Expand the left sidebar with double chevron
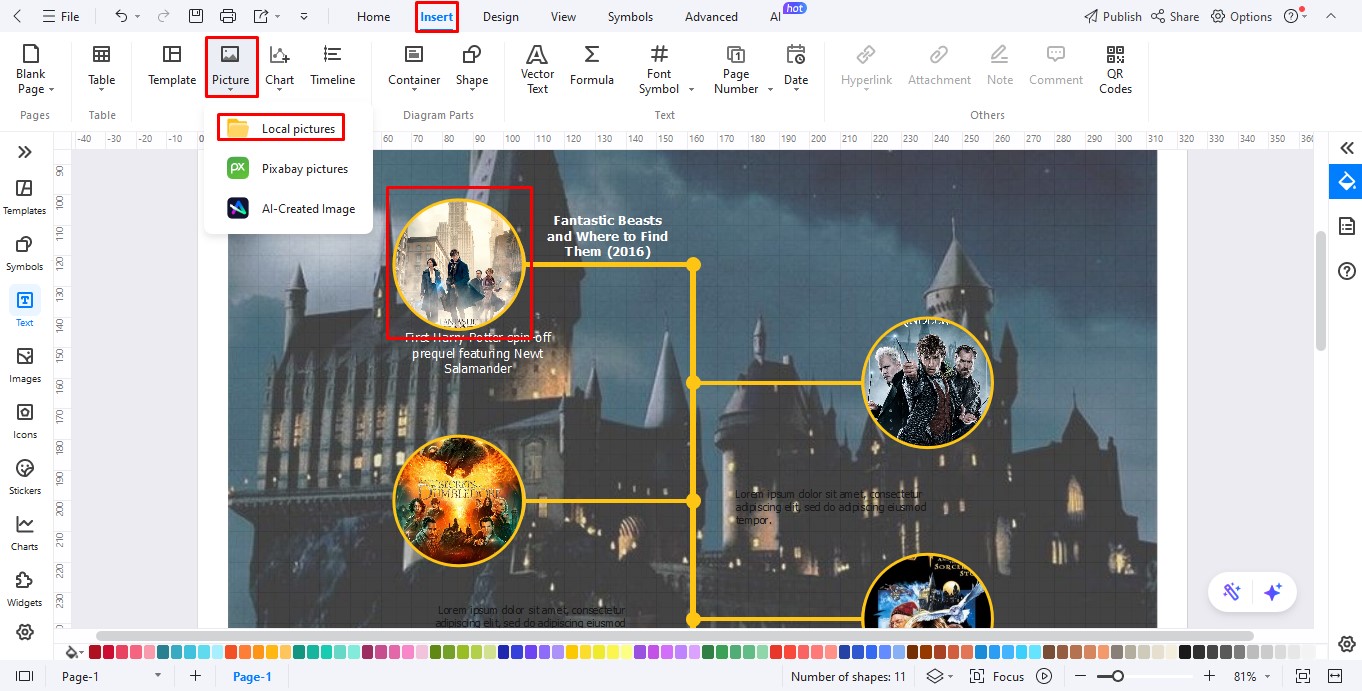 pos(25,152)
